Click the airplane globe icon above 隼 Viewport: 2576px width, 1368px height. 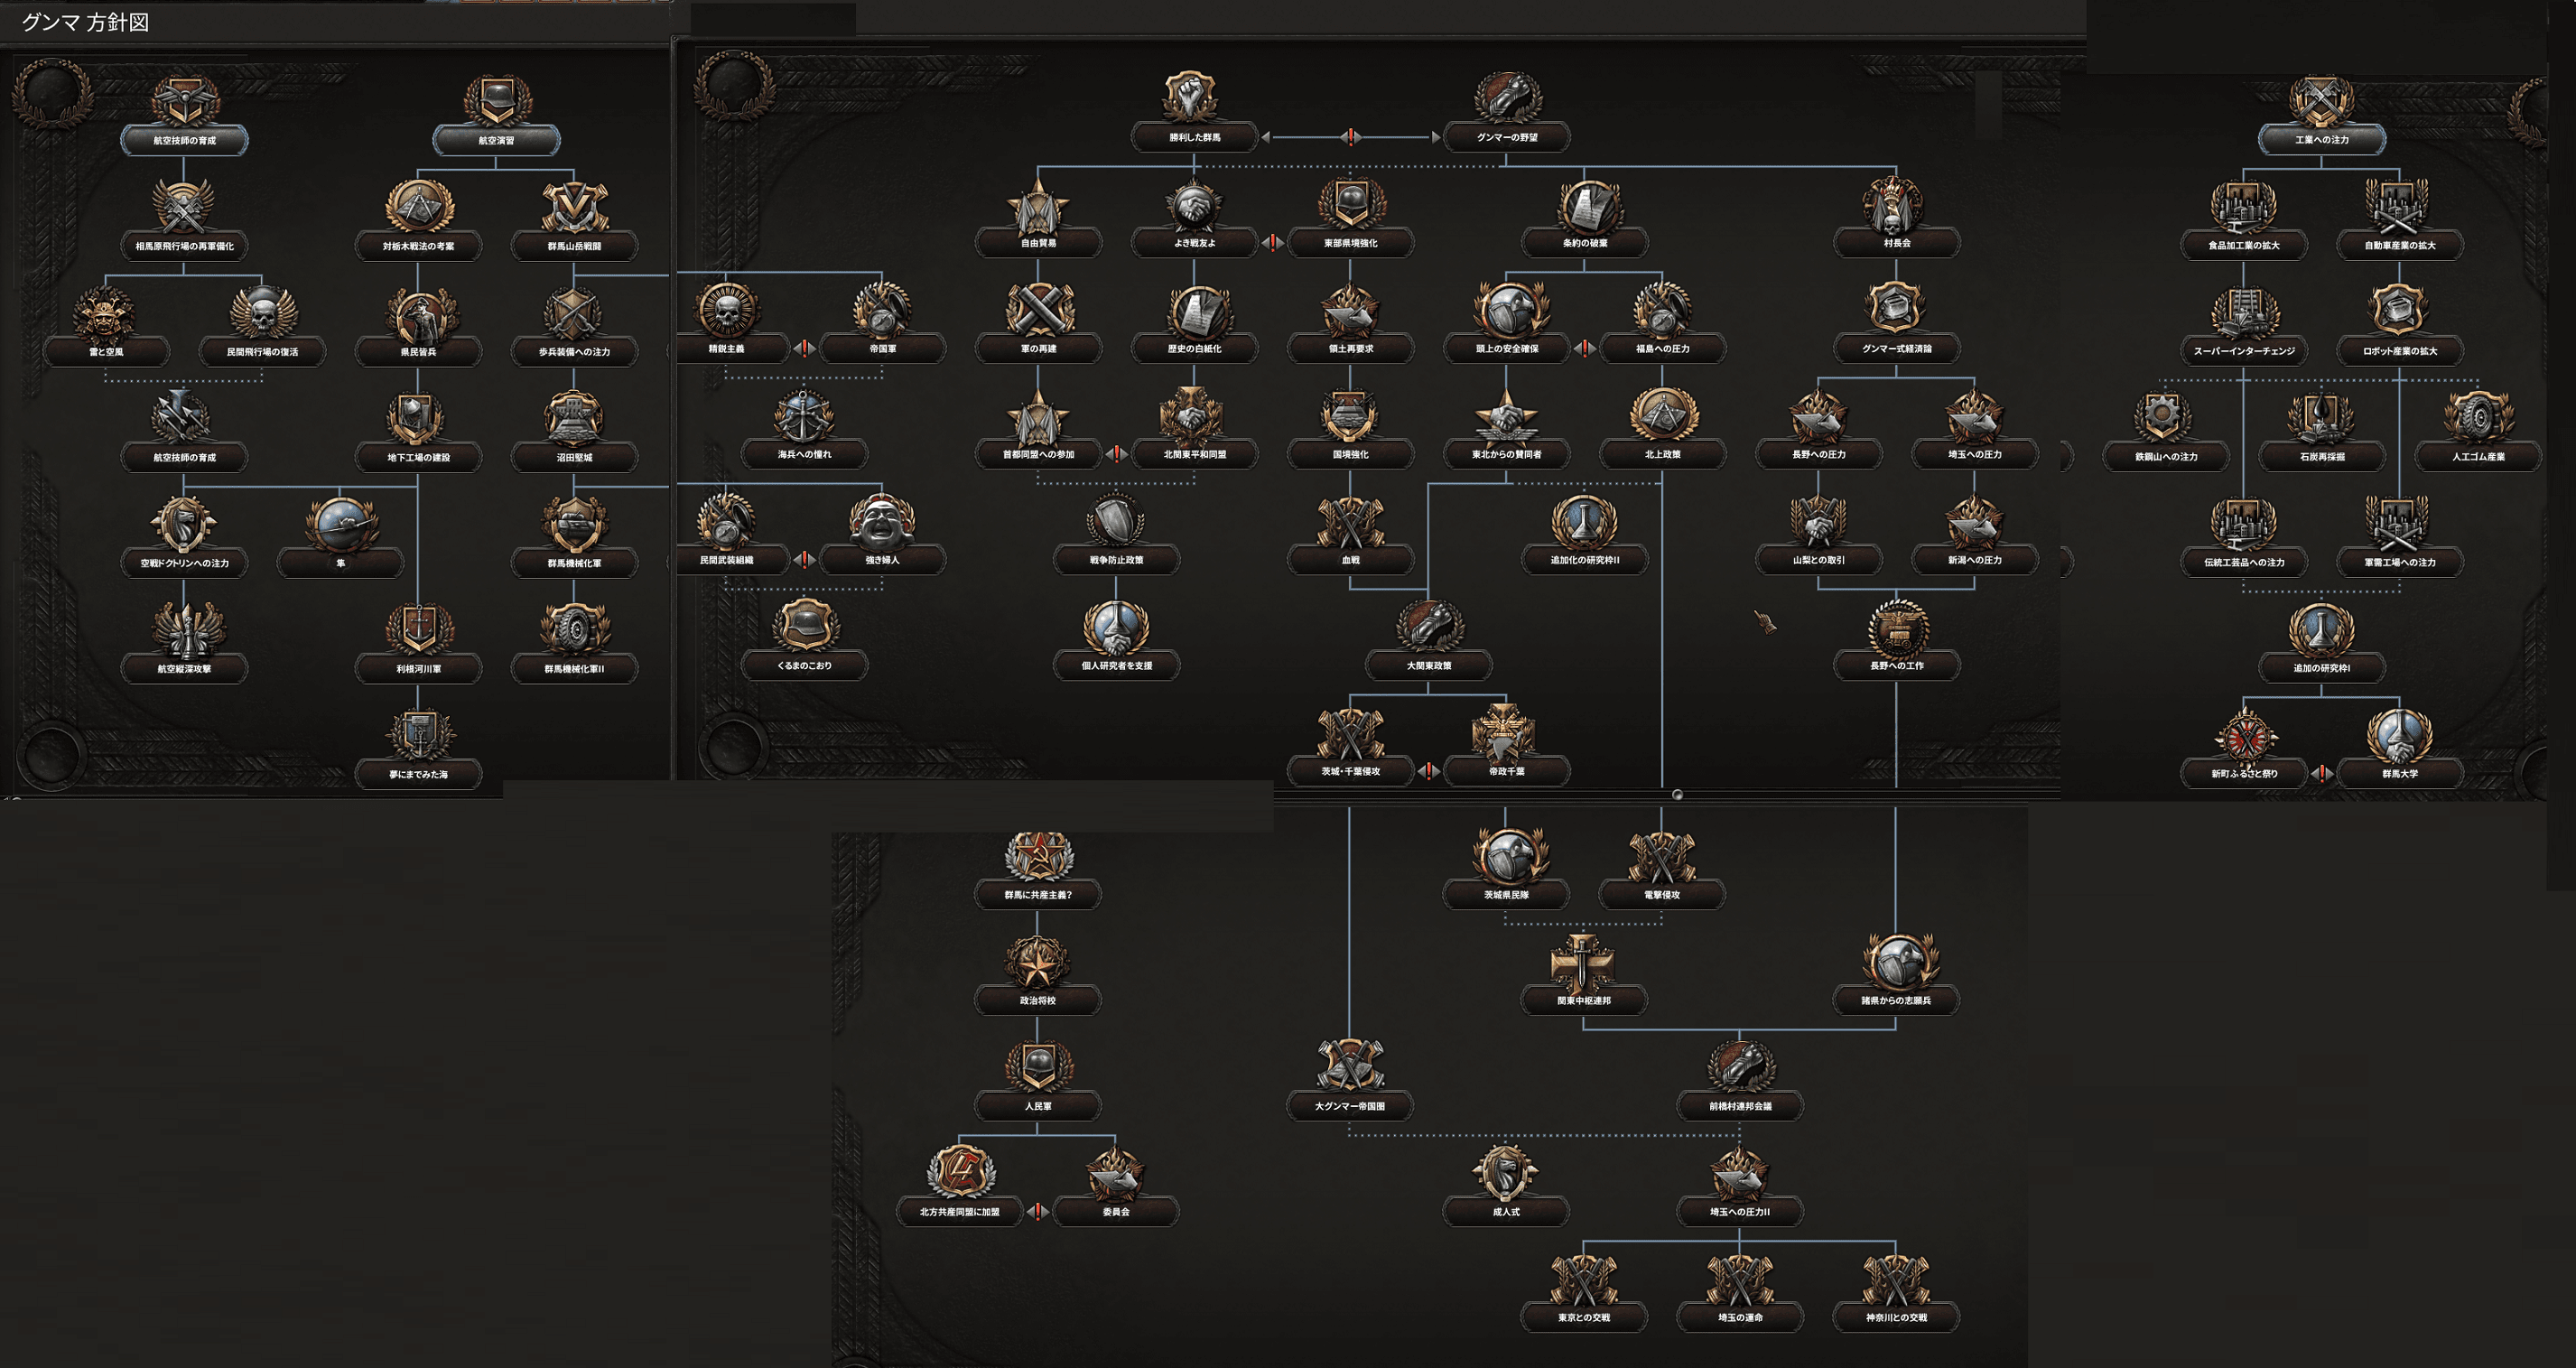coord(340,523)
